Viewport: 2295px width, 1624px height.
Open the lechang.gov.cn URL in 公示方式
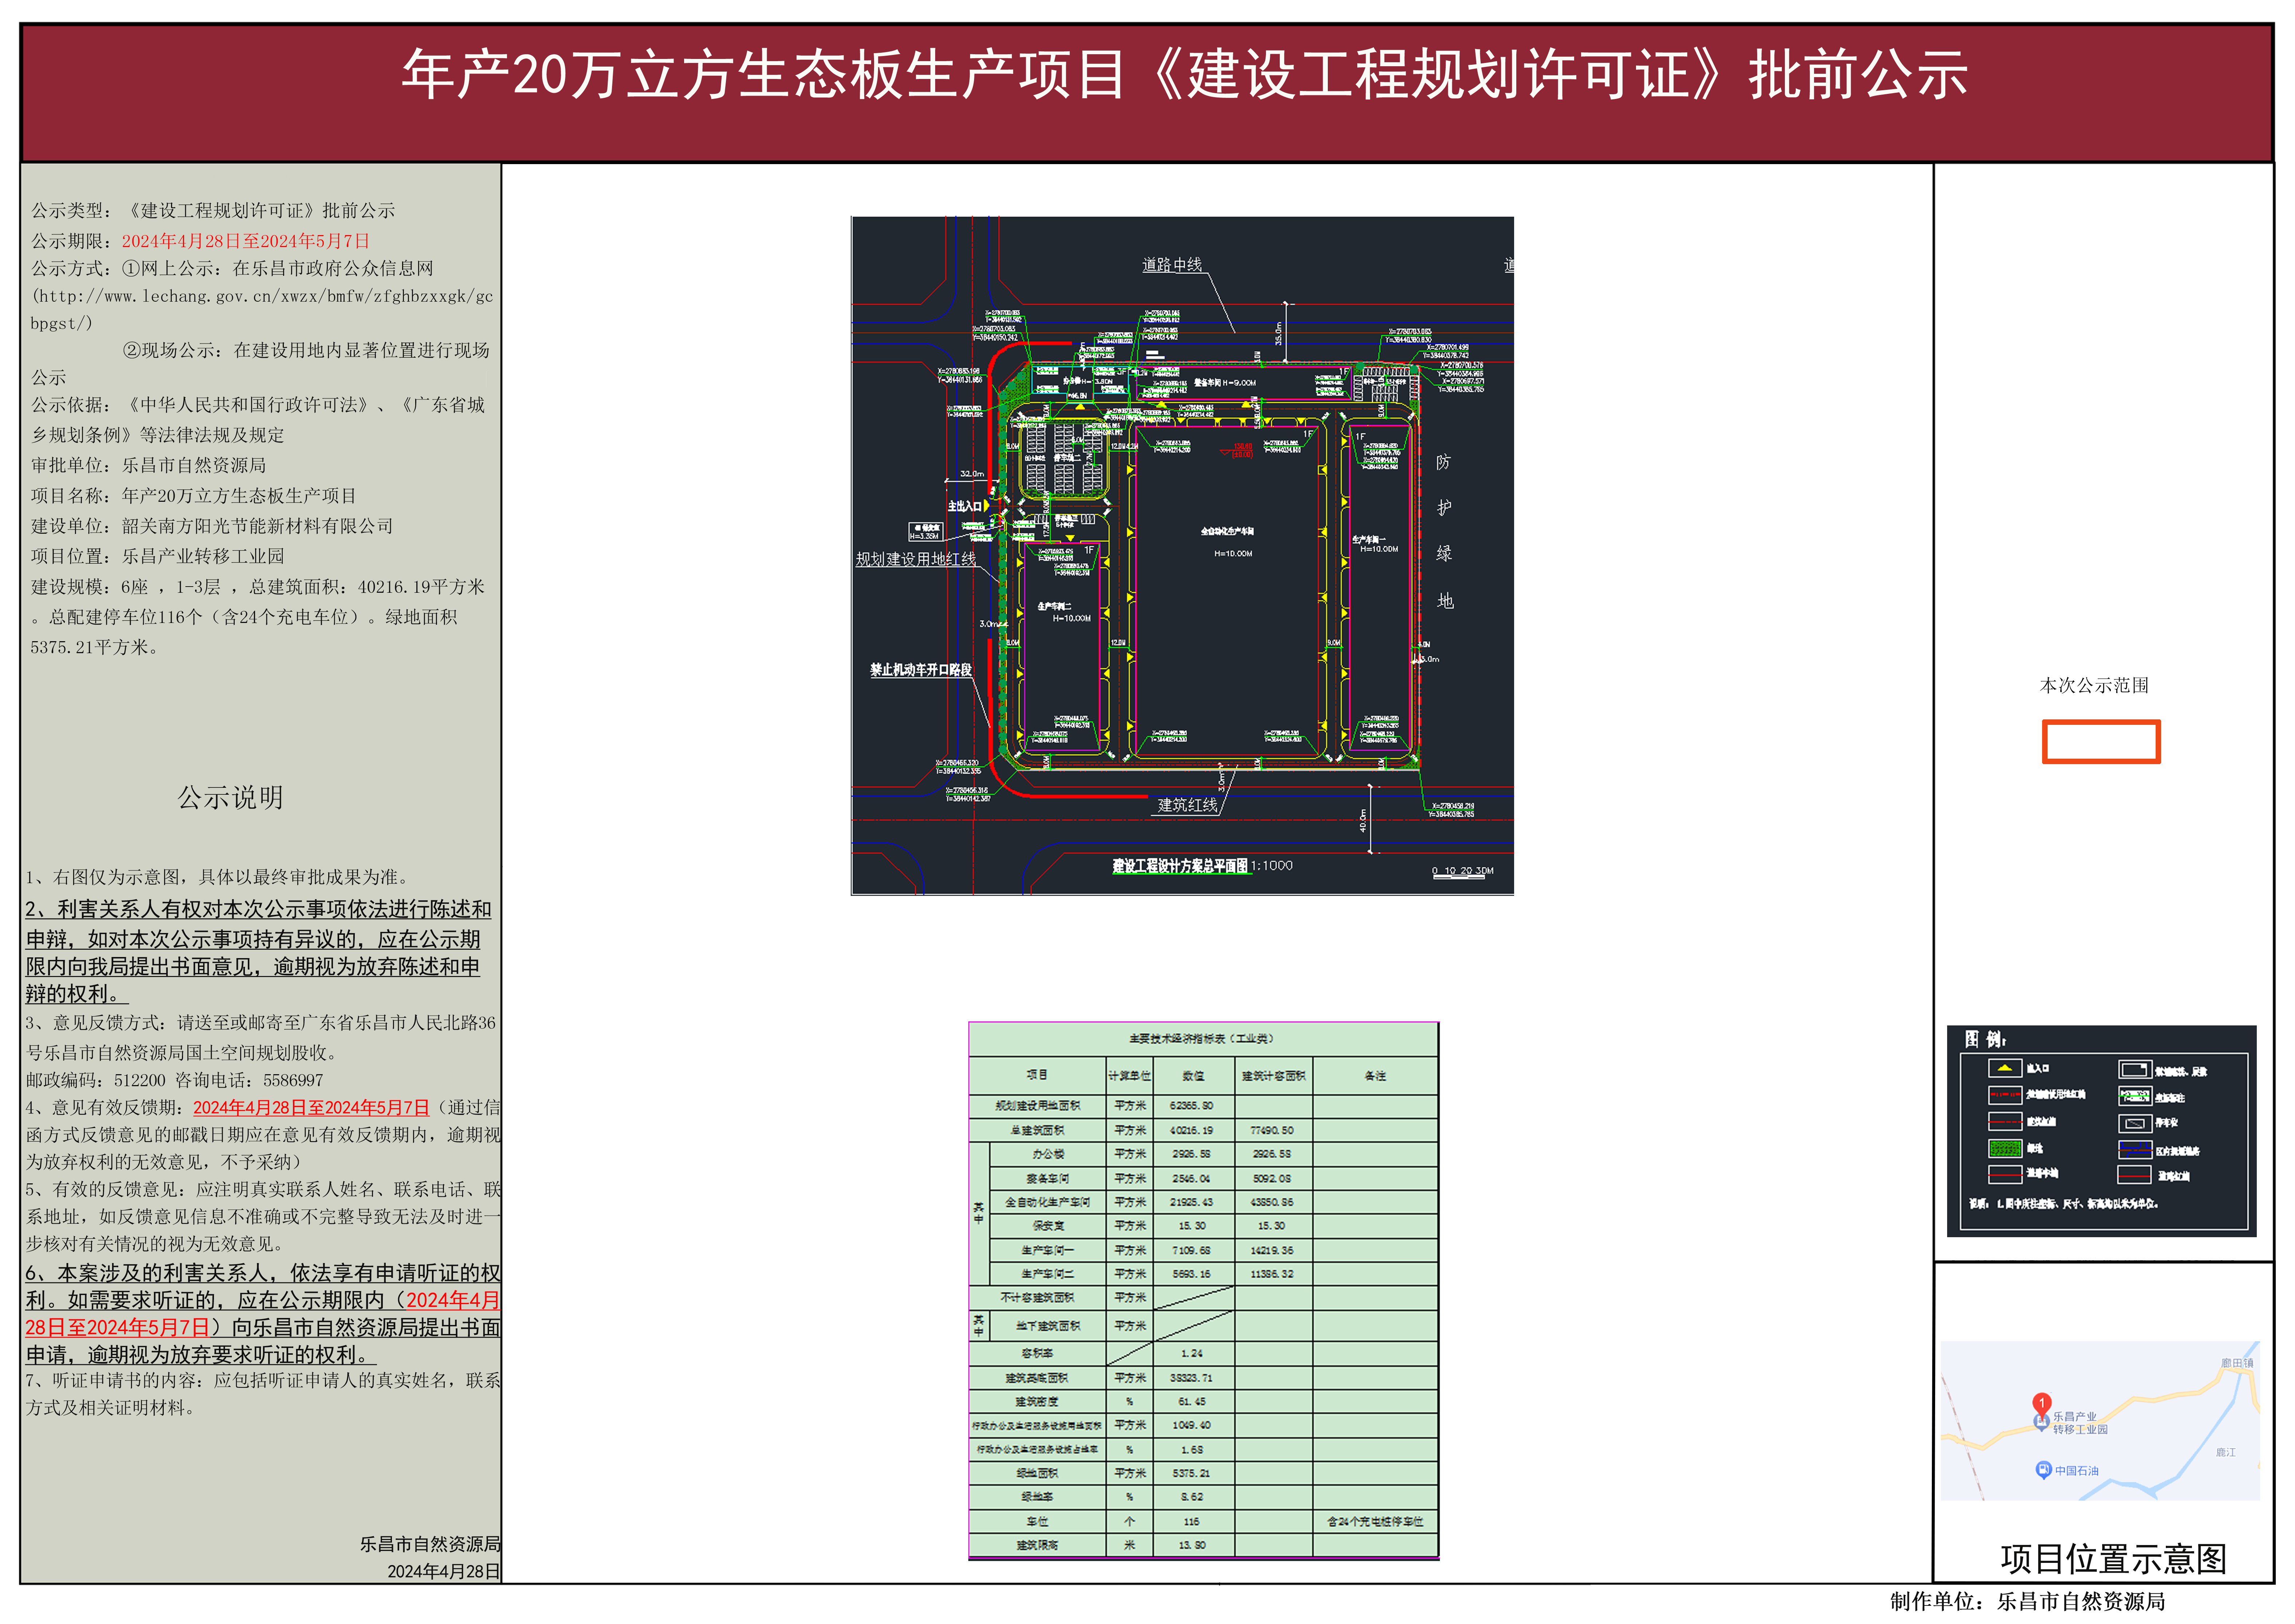[262, 310]
